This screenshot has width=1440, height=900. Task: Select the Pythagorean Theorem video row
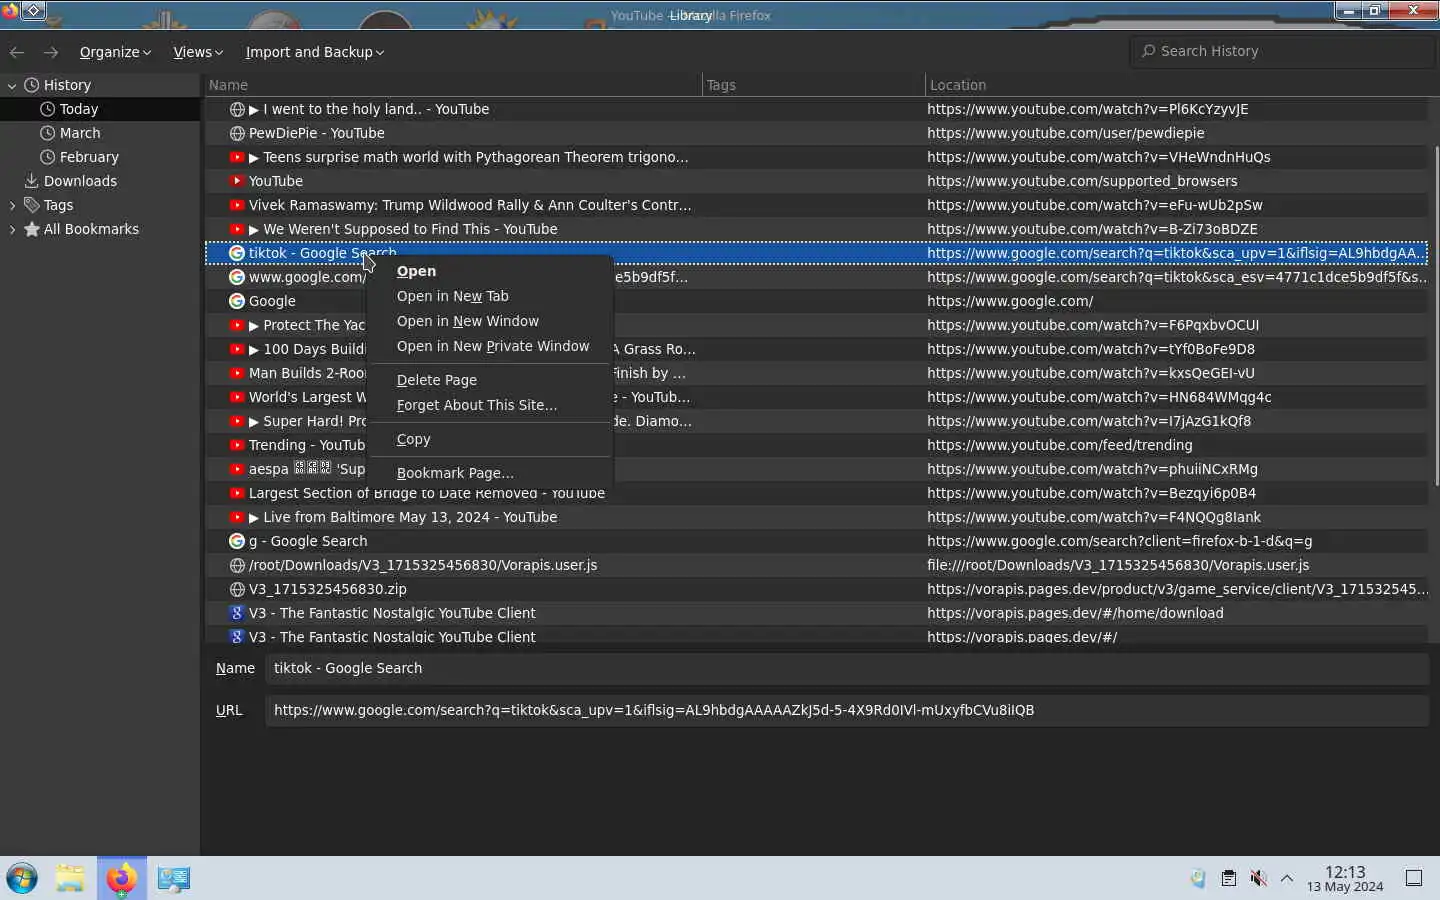tap(816, 157)
